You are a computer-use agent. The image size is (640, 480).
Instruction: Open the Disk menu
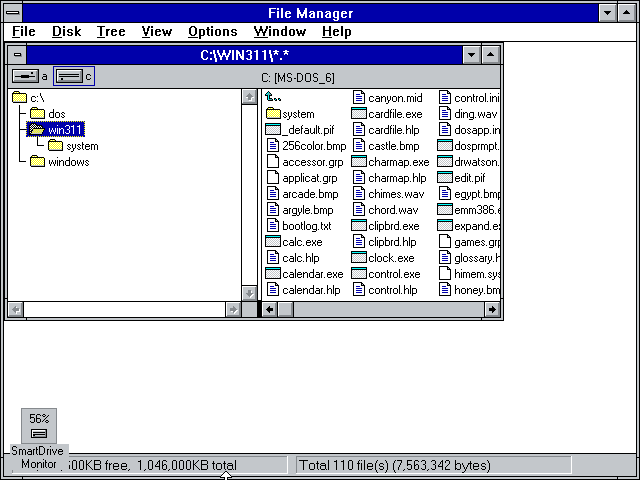tap(67, 31)
